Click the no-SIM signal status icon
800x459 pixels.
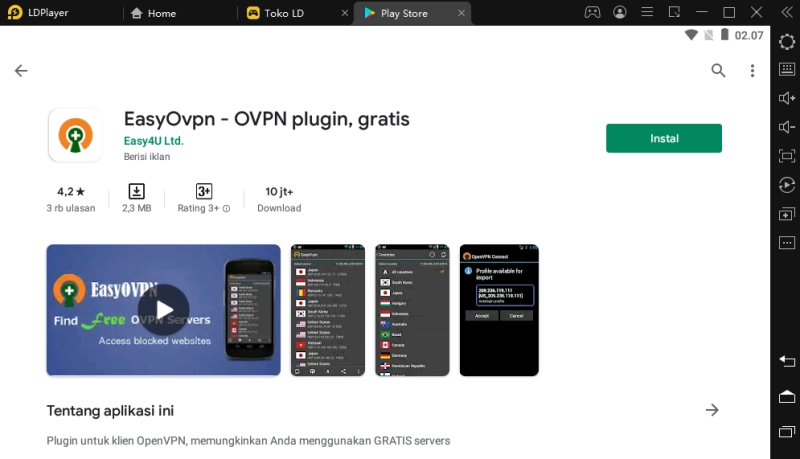(x=708, y=35)
